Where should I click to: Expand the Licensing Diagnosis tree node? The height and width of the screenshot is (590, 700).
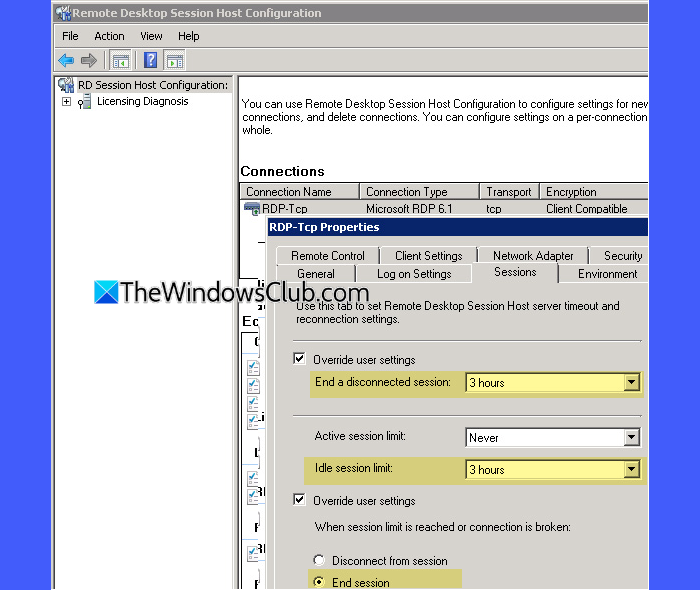66,102
